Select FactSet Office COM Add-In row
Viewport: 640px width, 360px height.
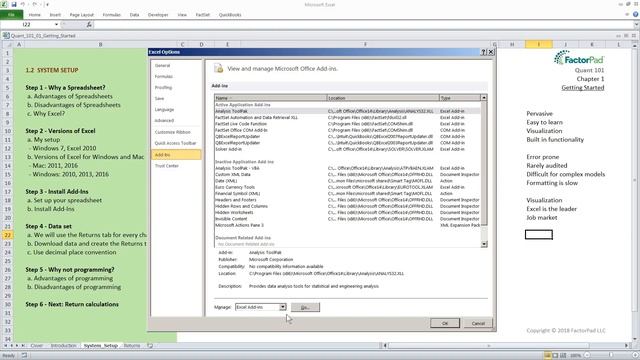pyautogui.click(x=347, y=130)
